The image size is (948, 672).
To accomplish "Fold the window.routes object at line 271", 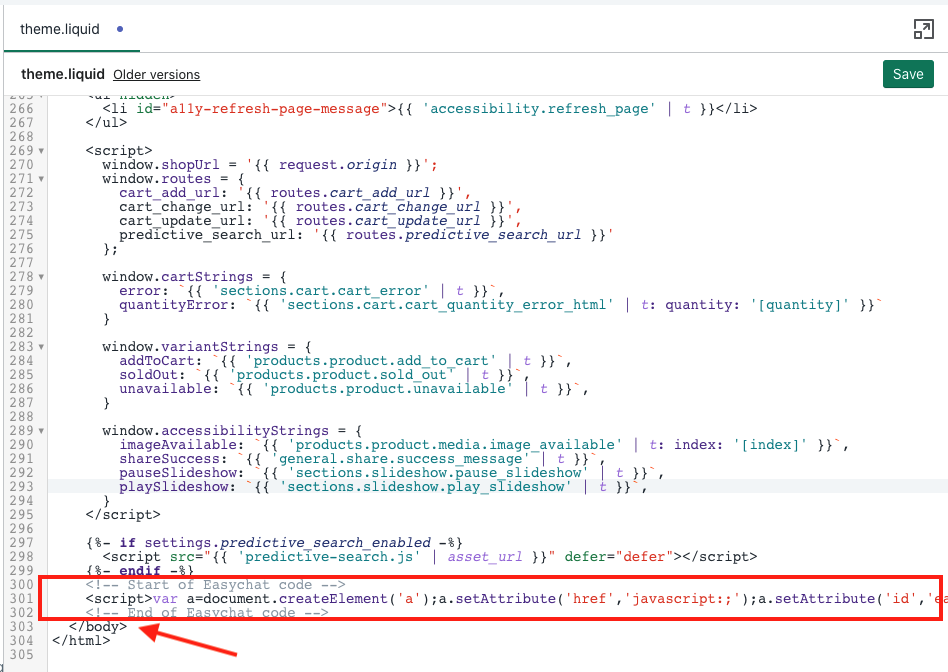I will coord(41,179).
